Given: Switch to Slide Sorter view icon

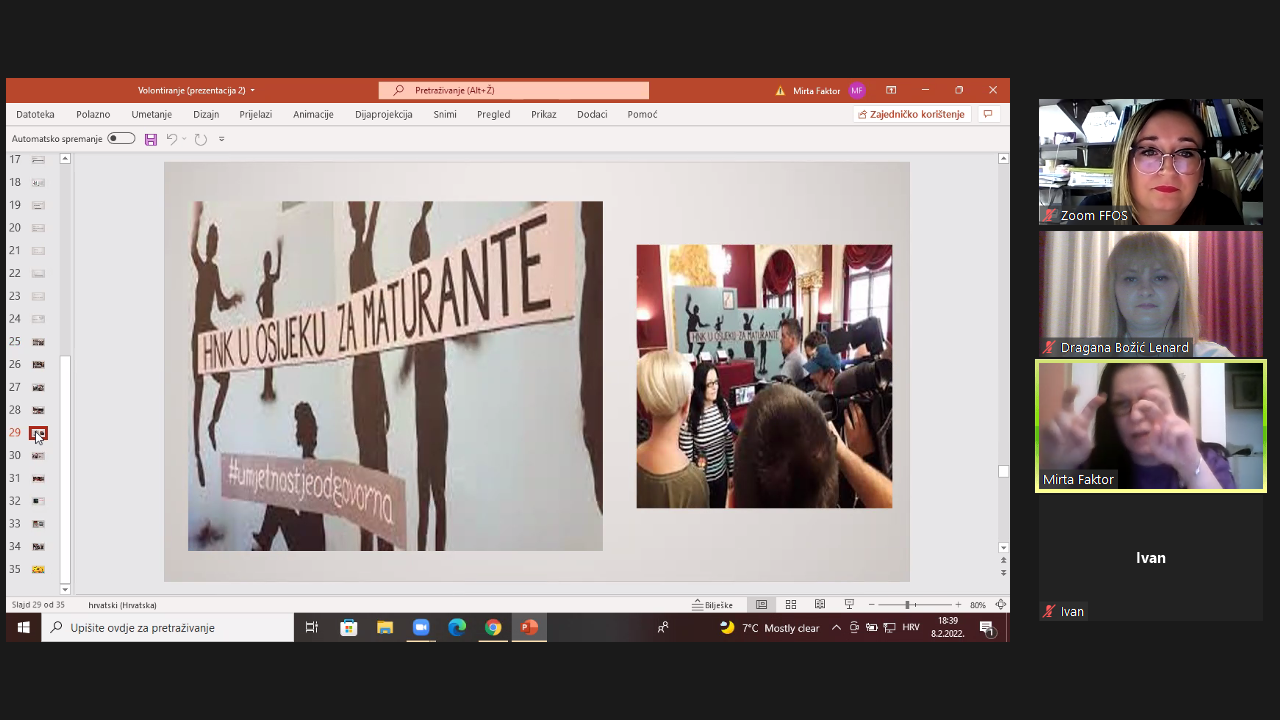Looking at the screenshot, I should [791, 605].
